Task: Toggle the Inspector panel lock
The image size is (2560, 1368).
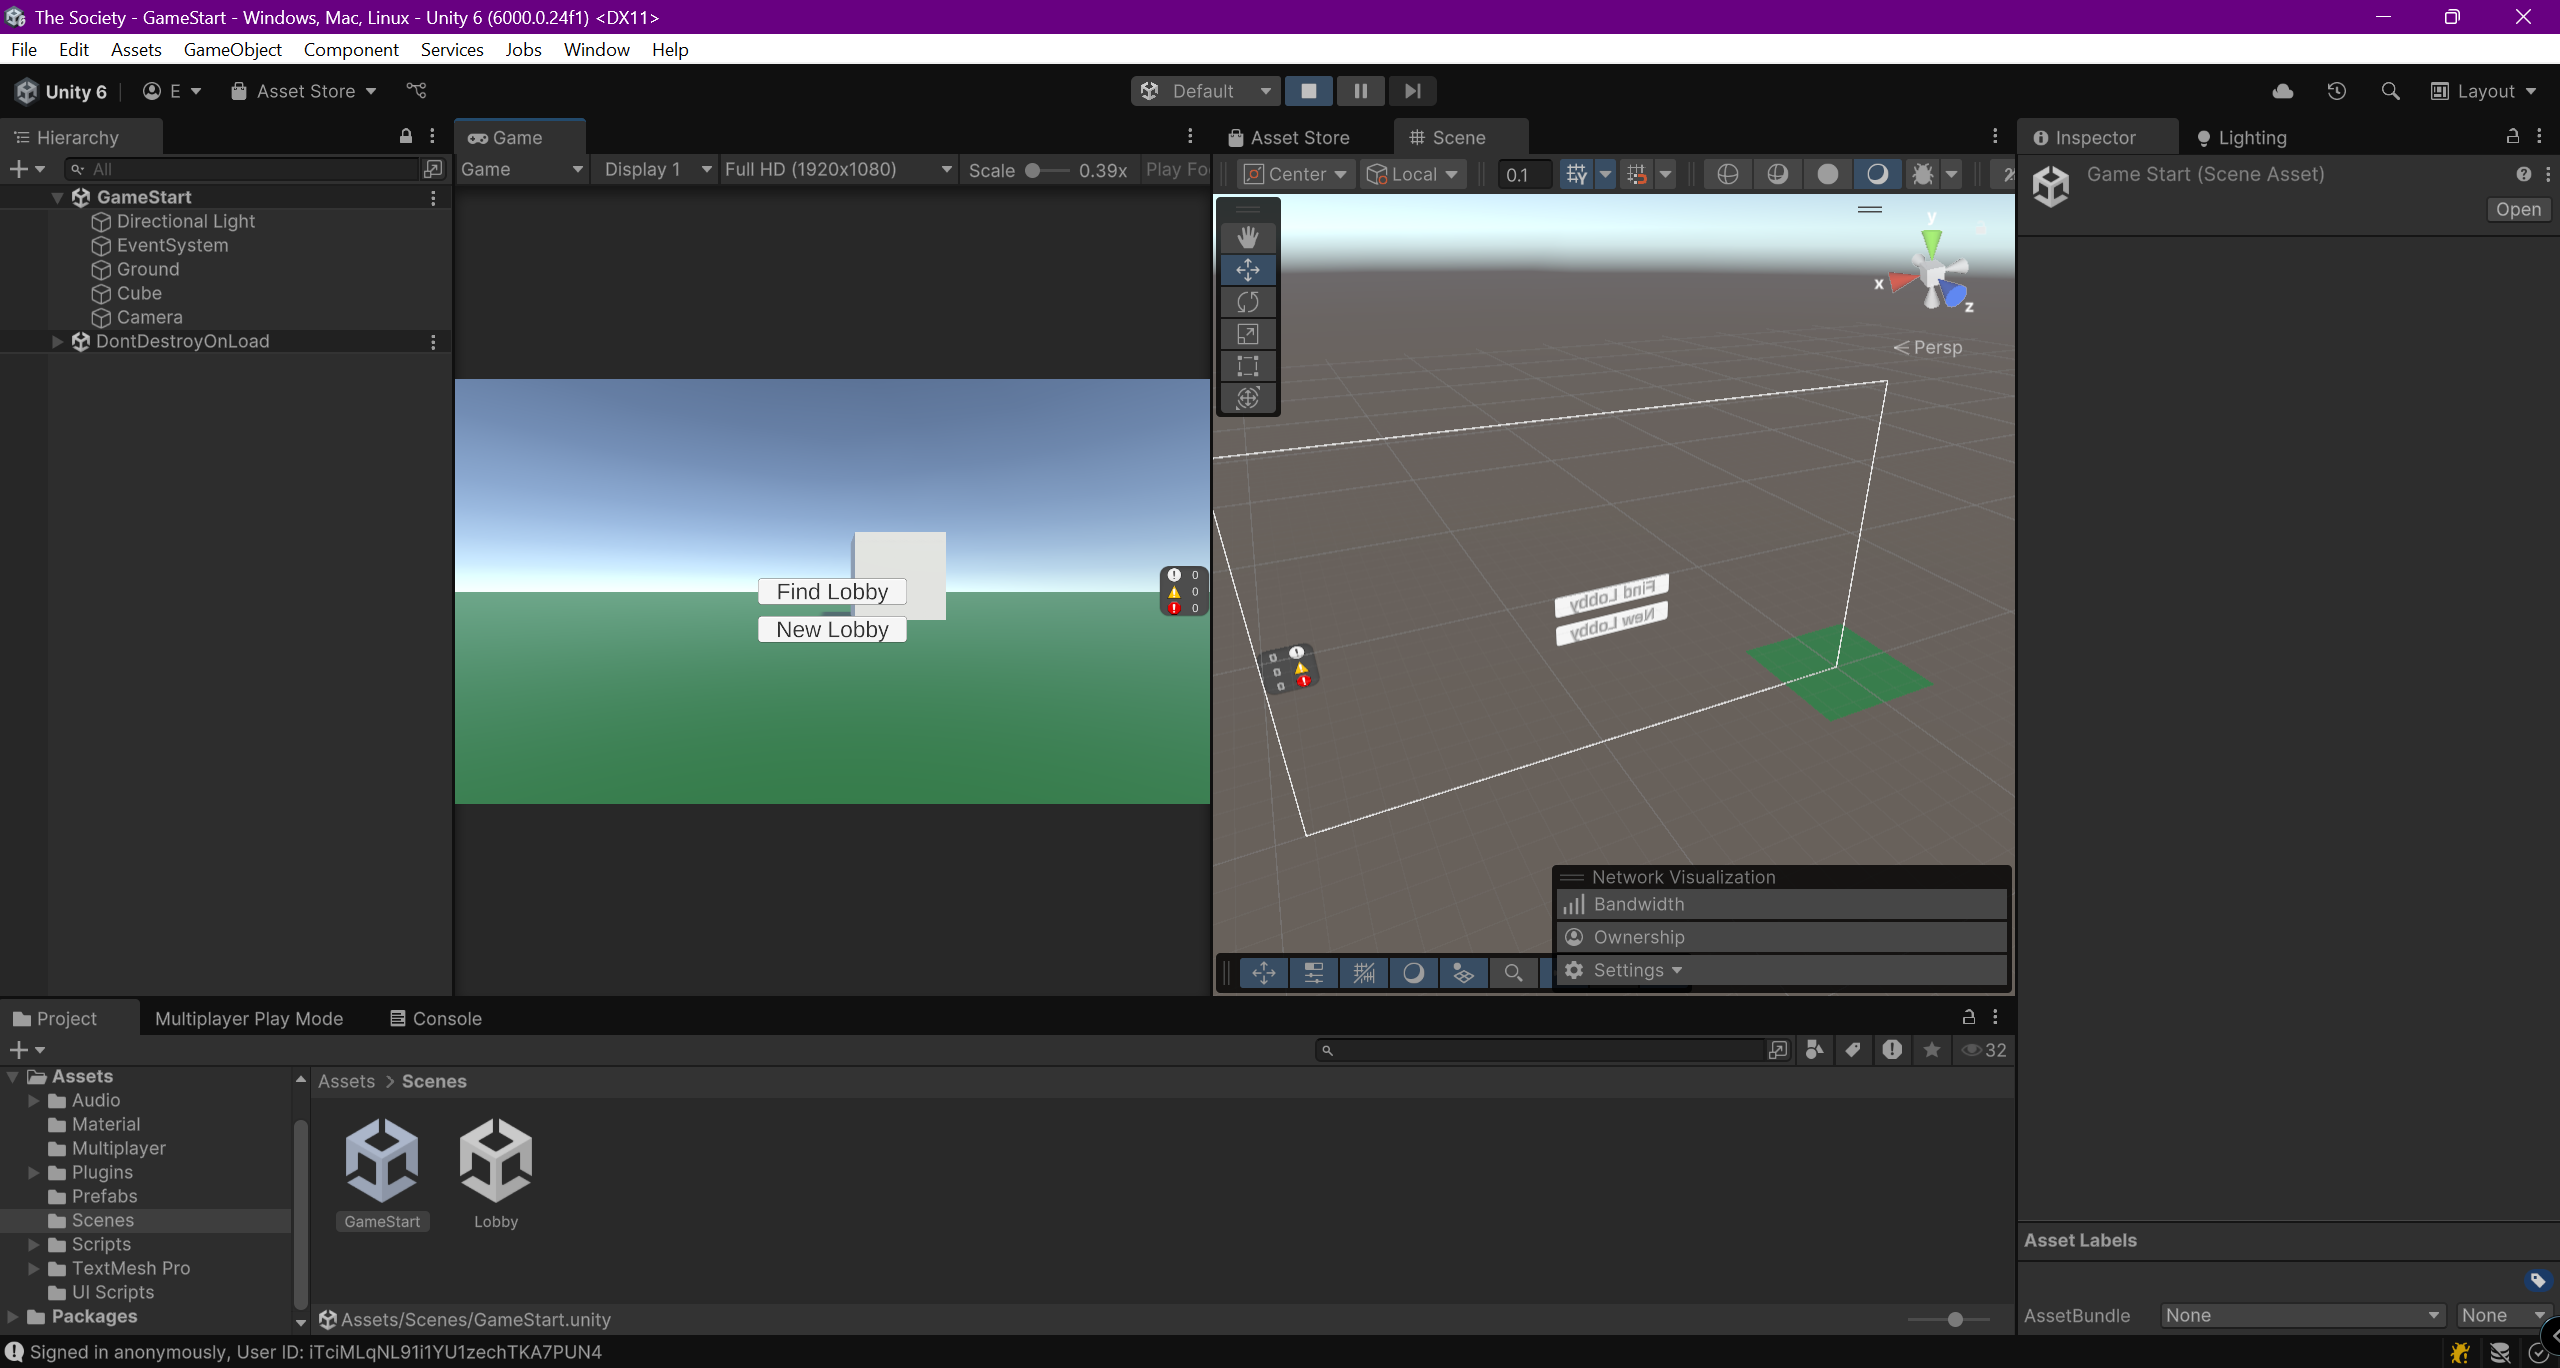Action: click(x=2512, y=136)
